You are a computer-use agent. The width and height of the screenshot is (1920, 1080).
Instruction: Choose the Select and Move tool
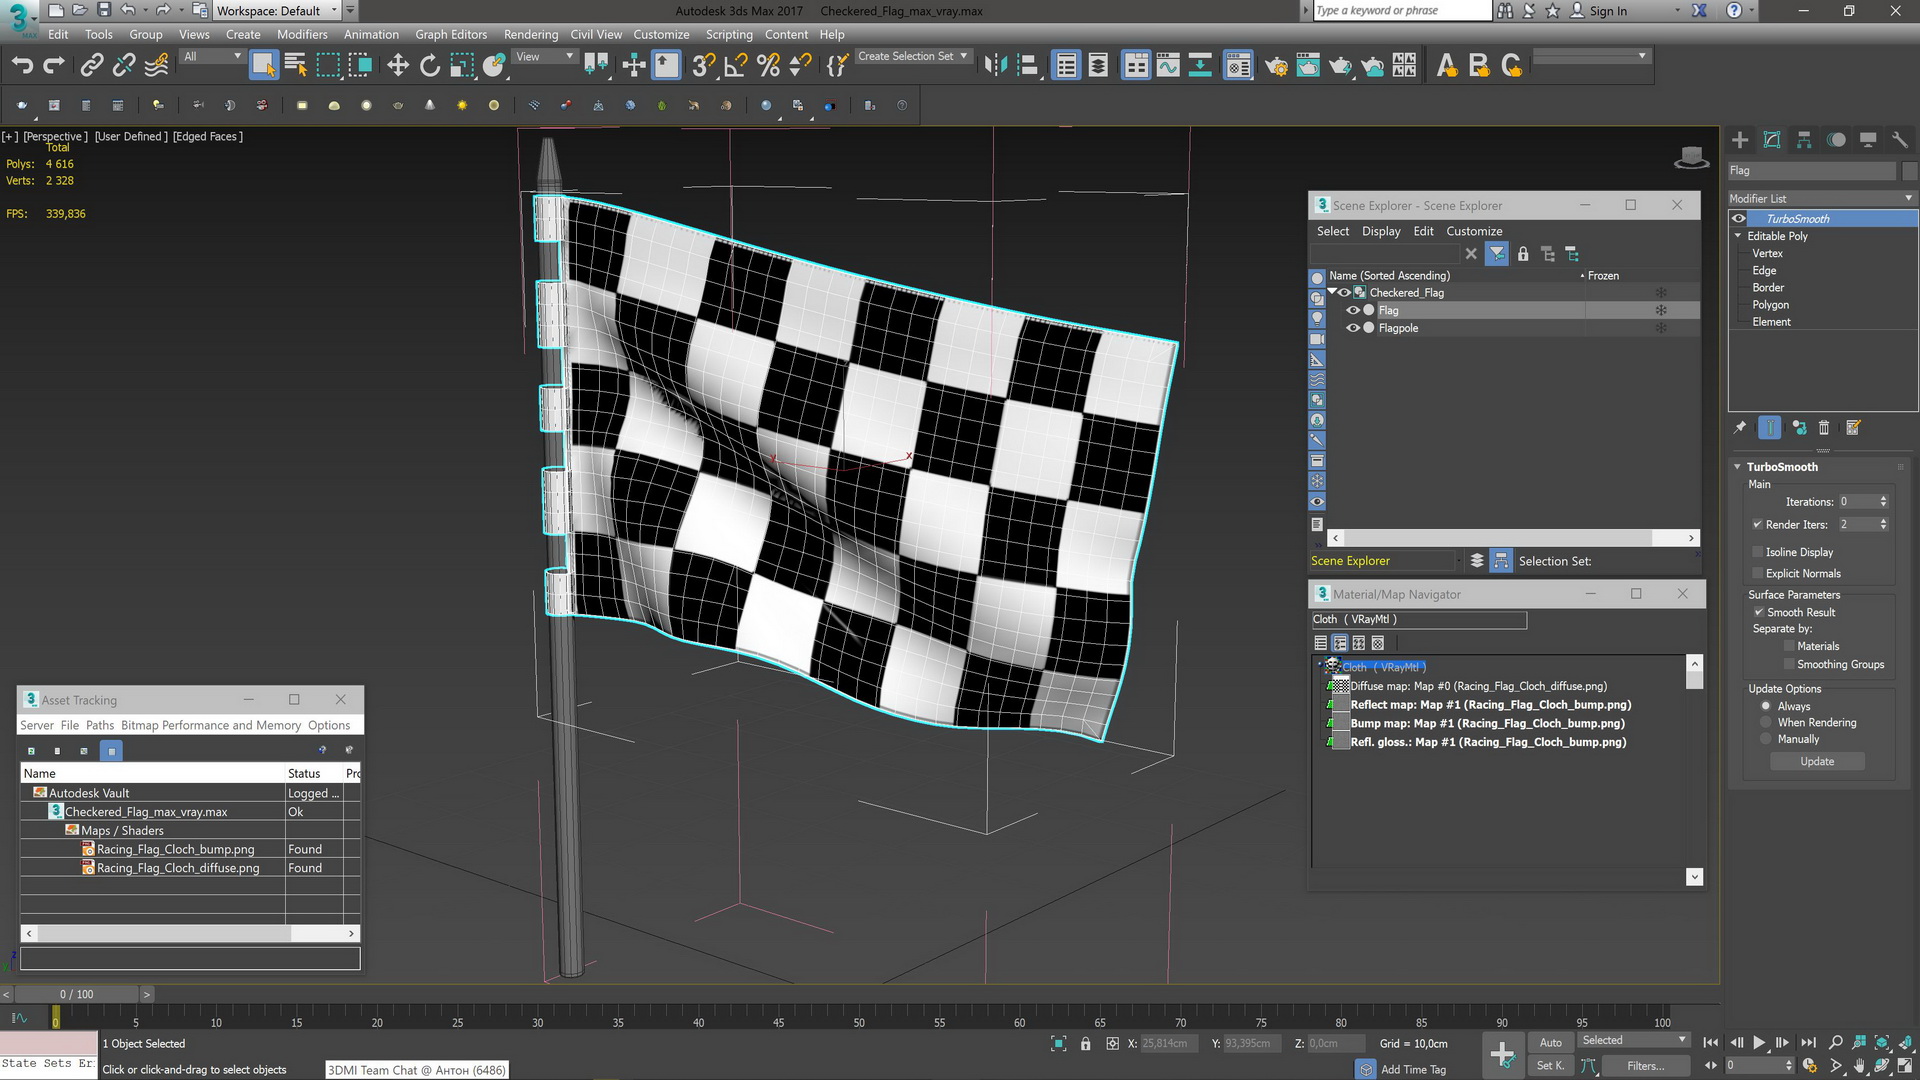pyautogui.click(x=398, y=66)
